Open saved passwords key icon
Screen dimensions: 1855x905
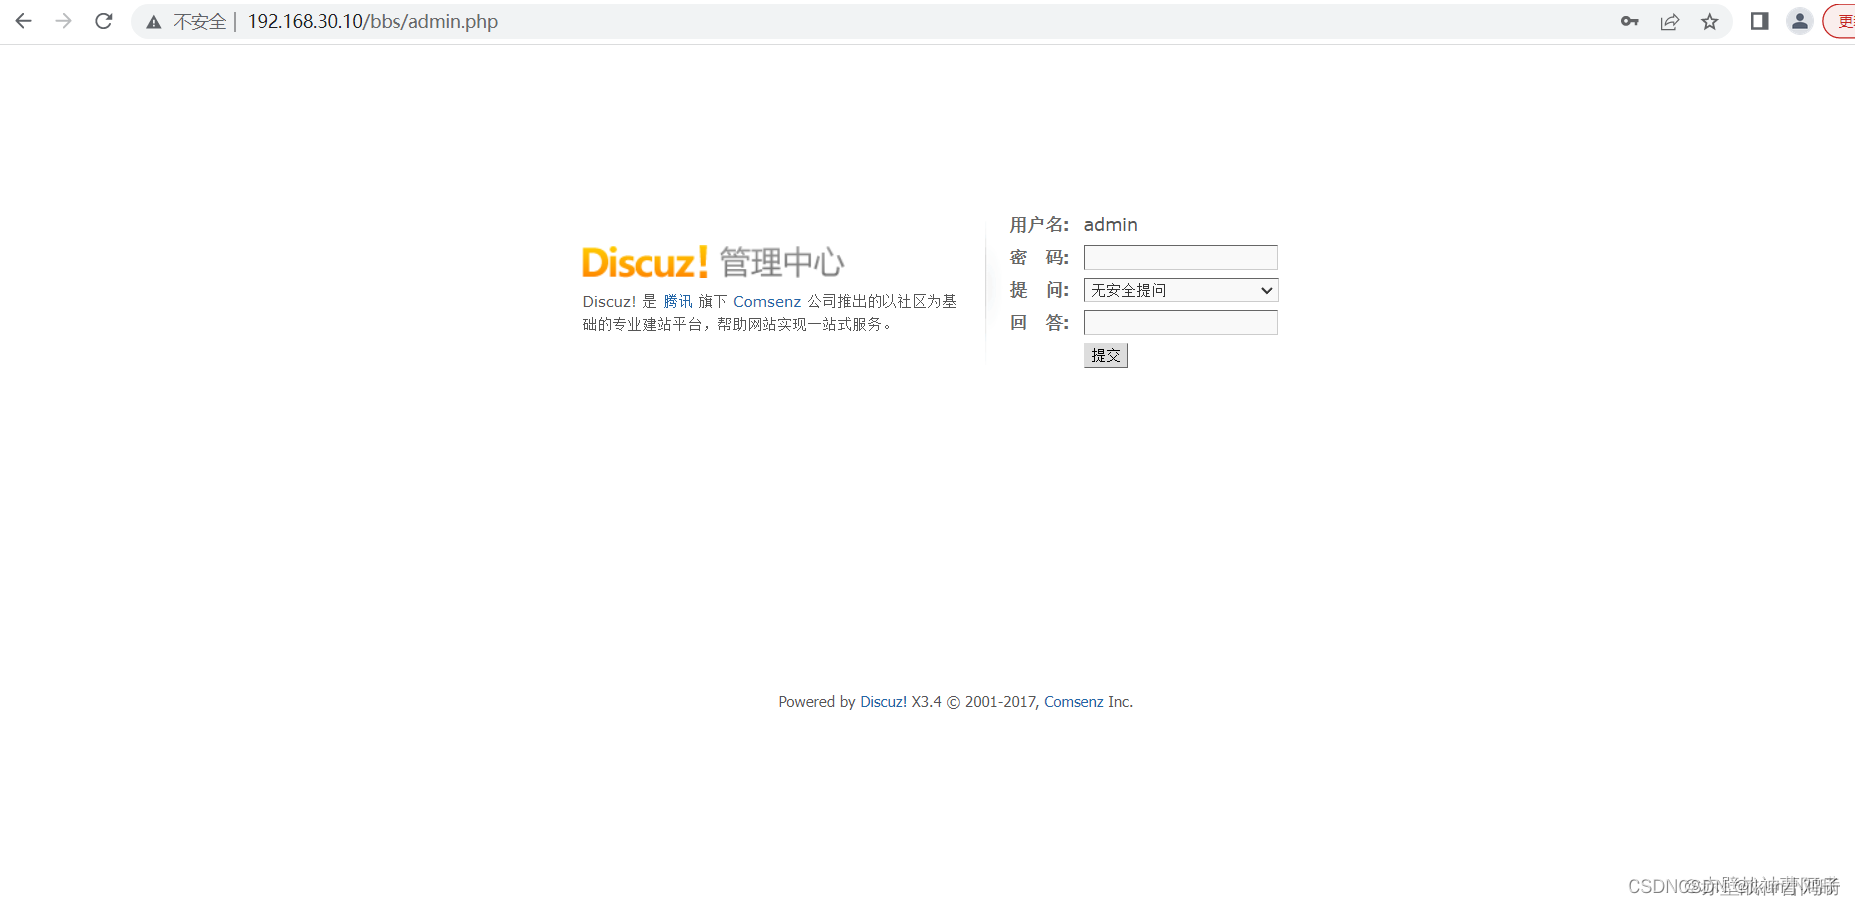[1630, 21]
